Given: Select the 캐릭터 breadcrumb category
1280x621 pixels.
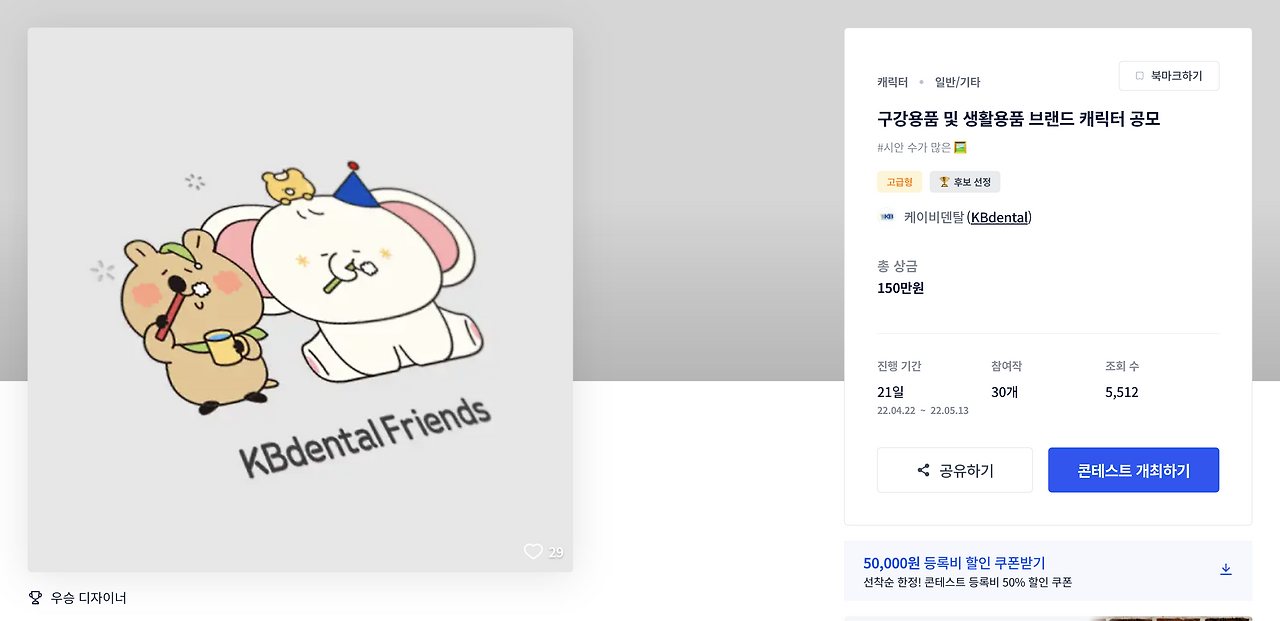Looking at the screenshot, I should [x=891, y=81].
